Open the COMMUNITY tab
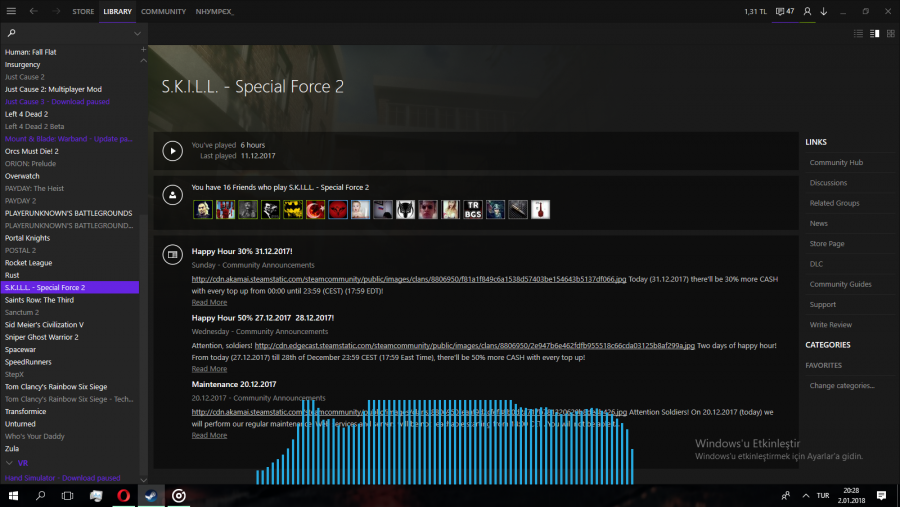The image size is (900, 507). coord(164,11)
